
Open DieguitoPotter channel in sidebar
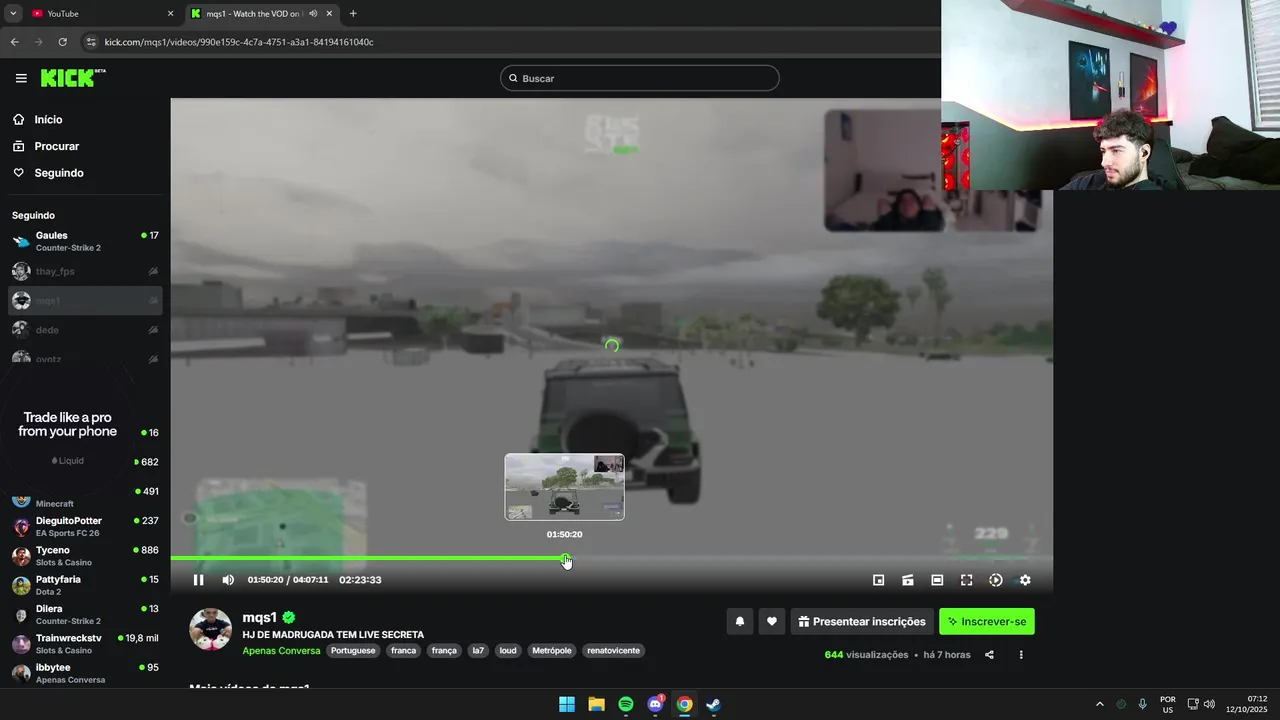[x=85, y=526]
